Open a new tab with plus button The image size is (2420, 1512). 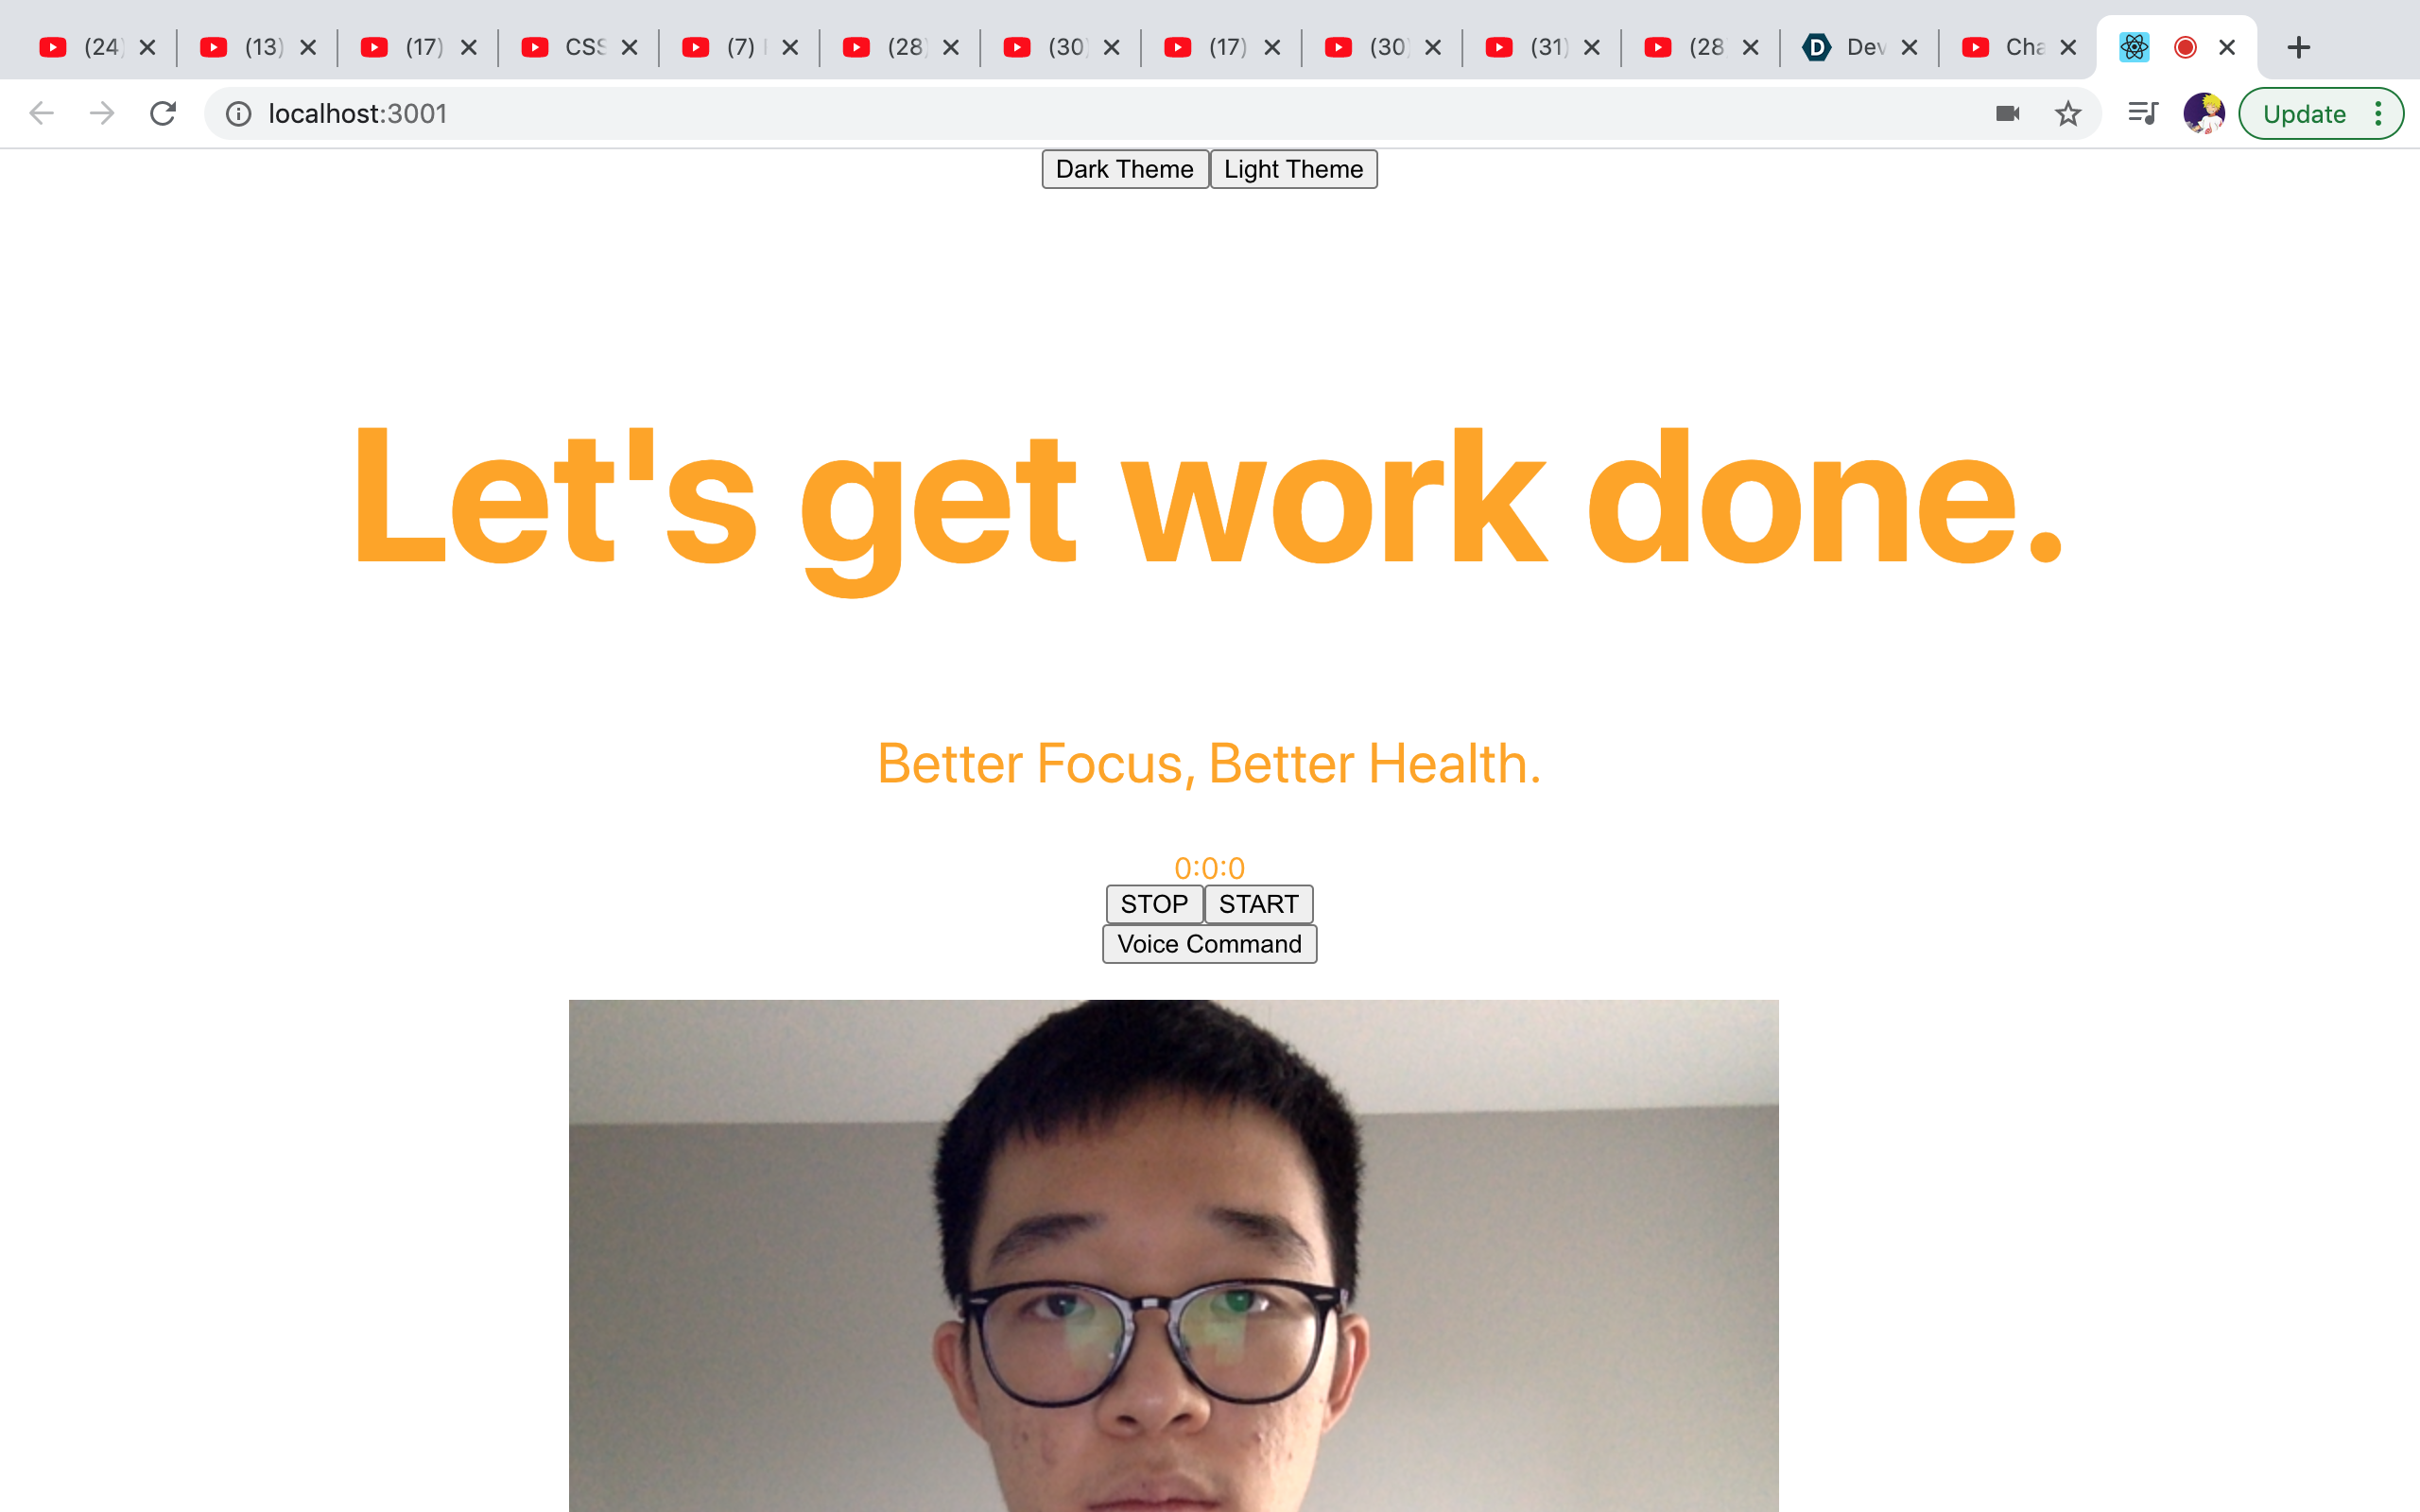(x=2299, y=47)
